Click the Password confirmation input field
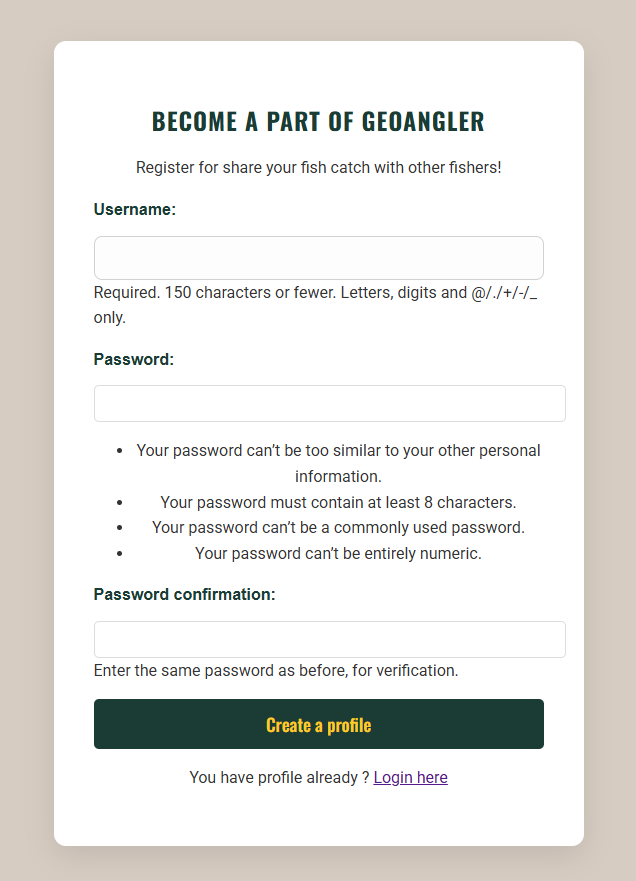 329,639
